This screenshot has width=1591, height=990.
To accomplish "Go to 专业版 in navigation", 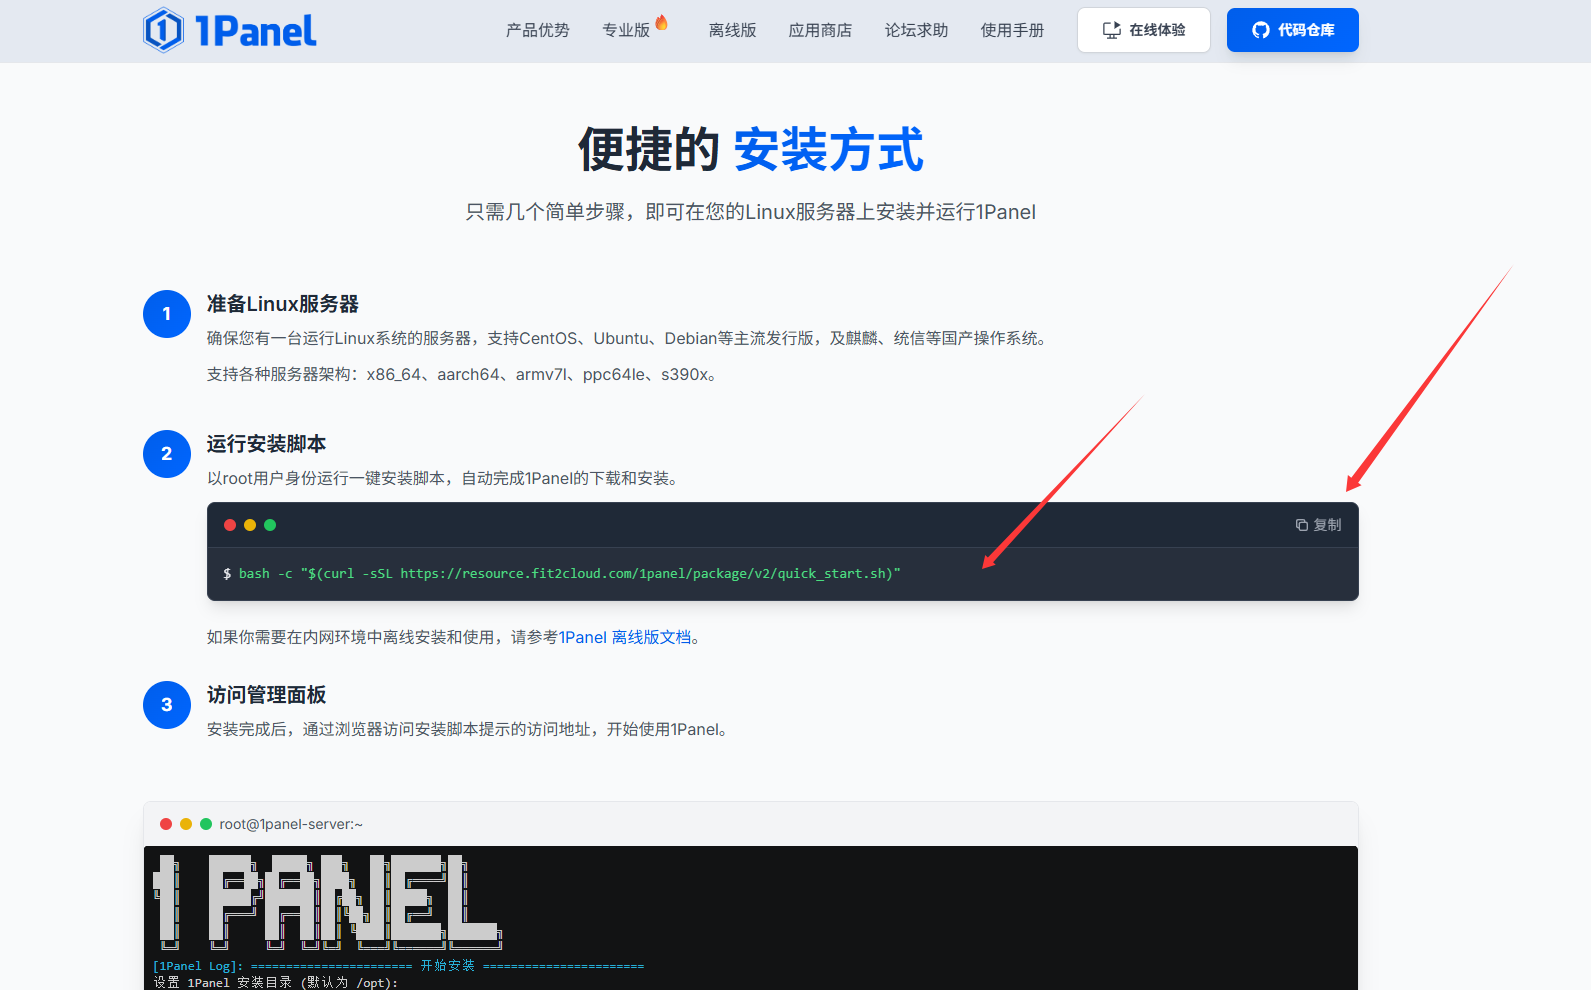I will point(626,30).
